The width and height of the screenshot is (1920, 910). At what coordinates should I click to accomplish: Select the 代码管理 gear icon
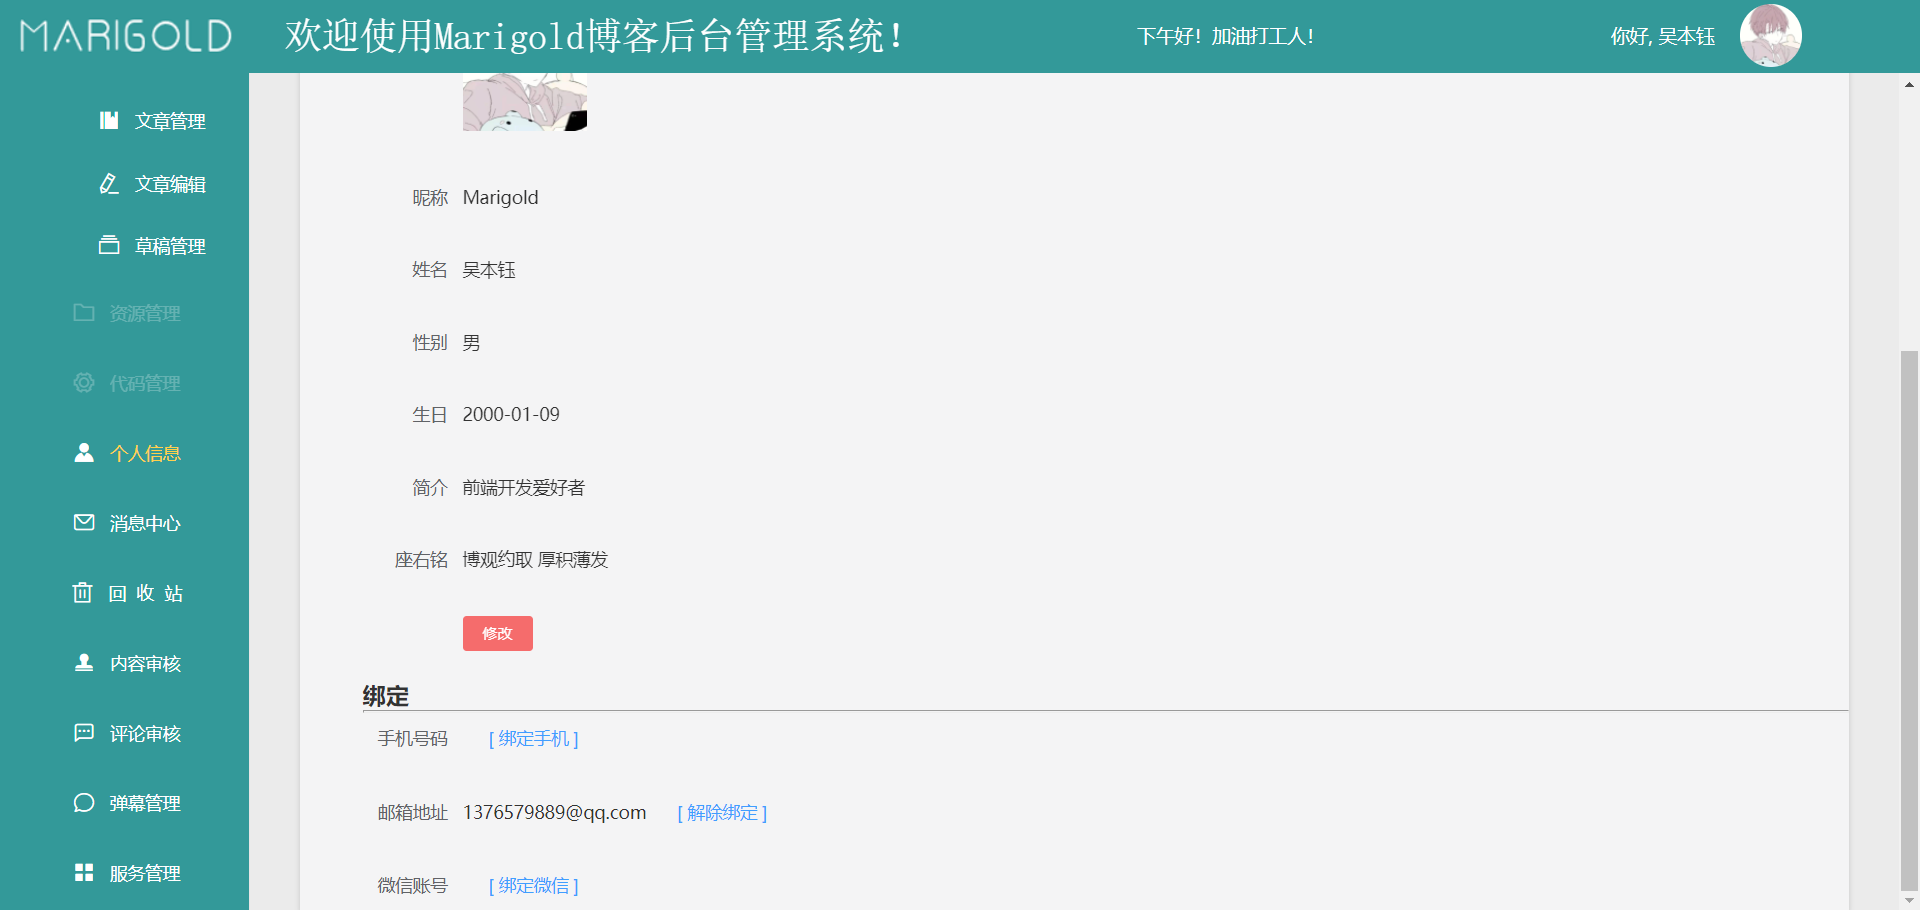[84, 383]
